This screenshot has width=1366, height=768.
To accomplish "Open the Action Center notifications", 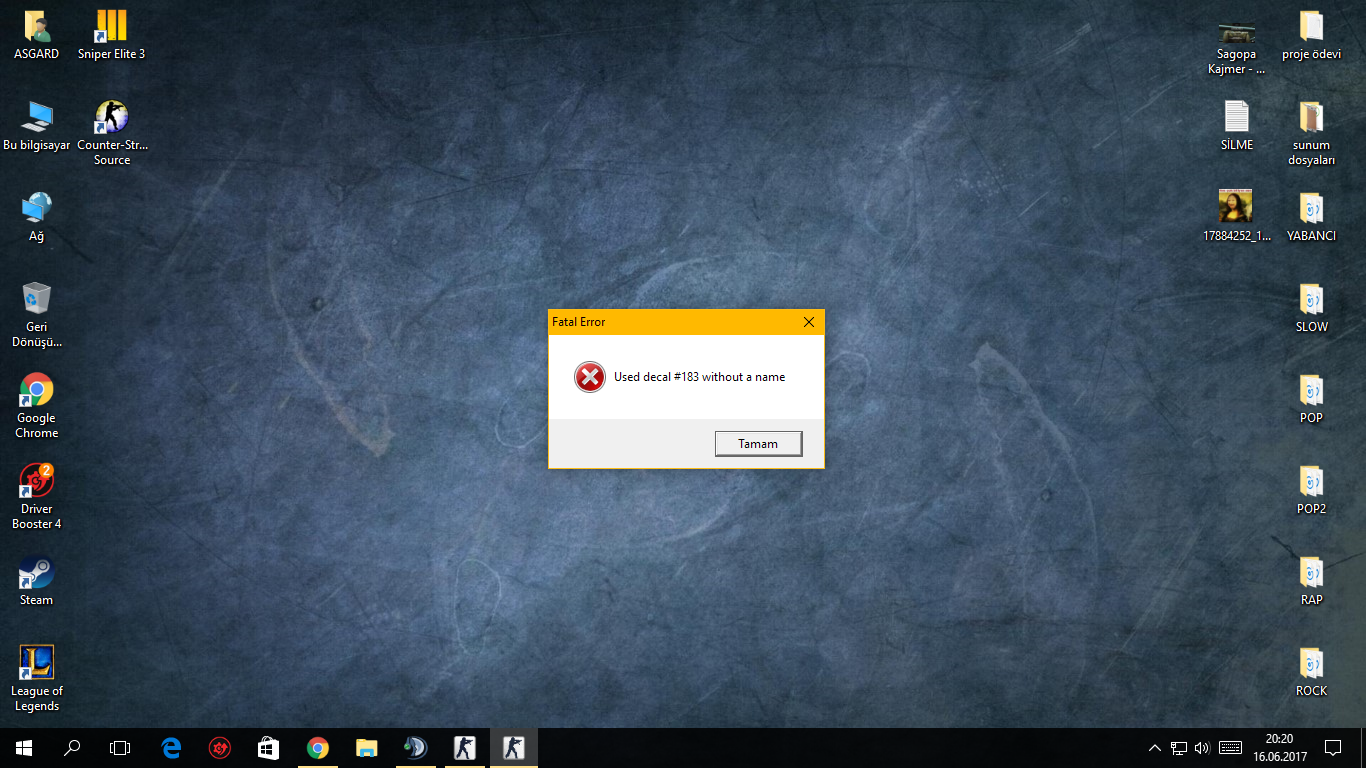I will (x=1332, y=748).
